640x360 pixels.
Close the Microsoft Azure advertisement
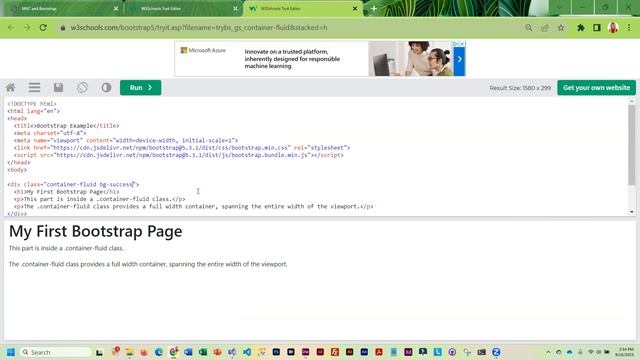(462, 44)
